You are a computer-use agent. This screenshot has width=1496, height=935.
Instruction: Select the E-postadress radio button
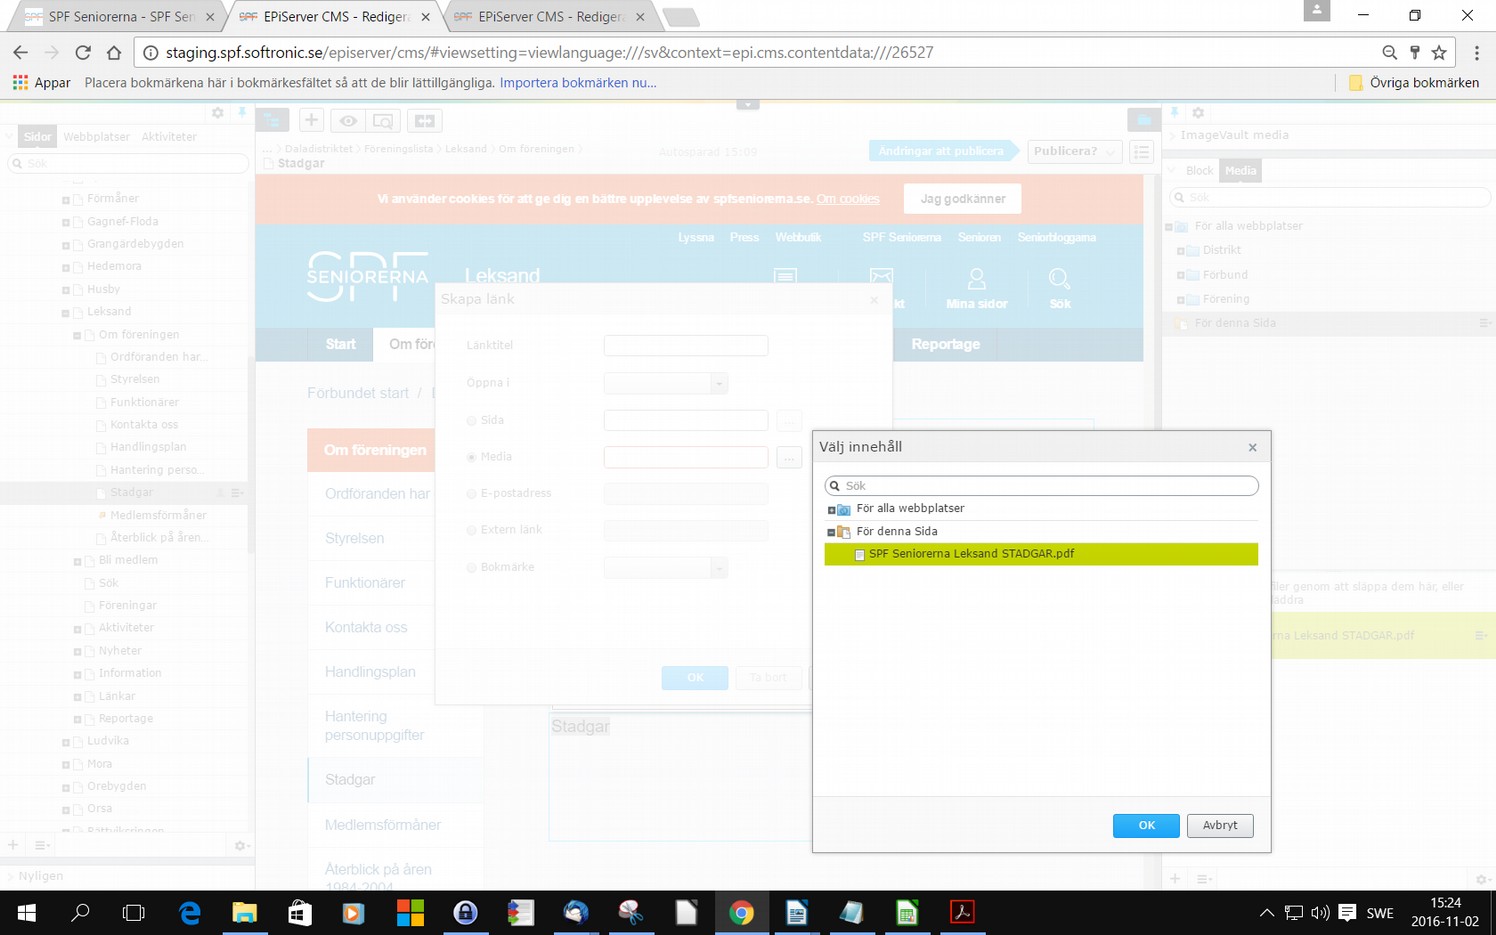point(471,494)
